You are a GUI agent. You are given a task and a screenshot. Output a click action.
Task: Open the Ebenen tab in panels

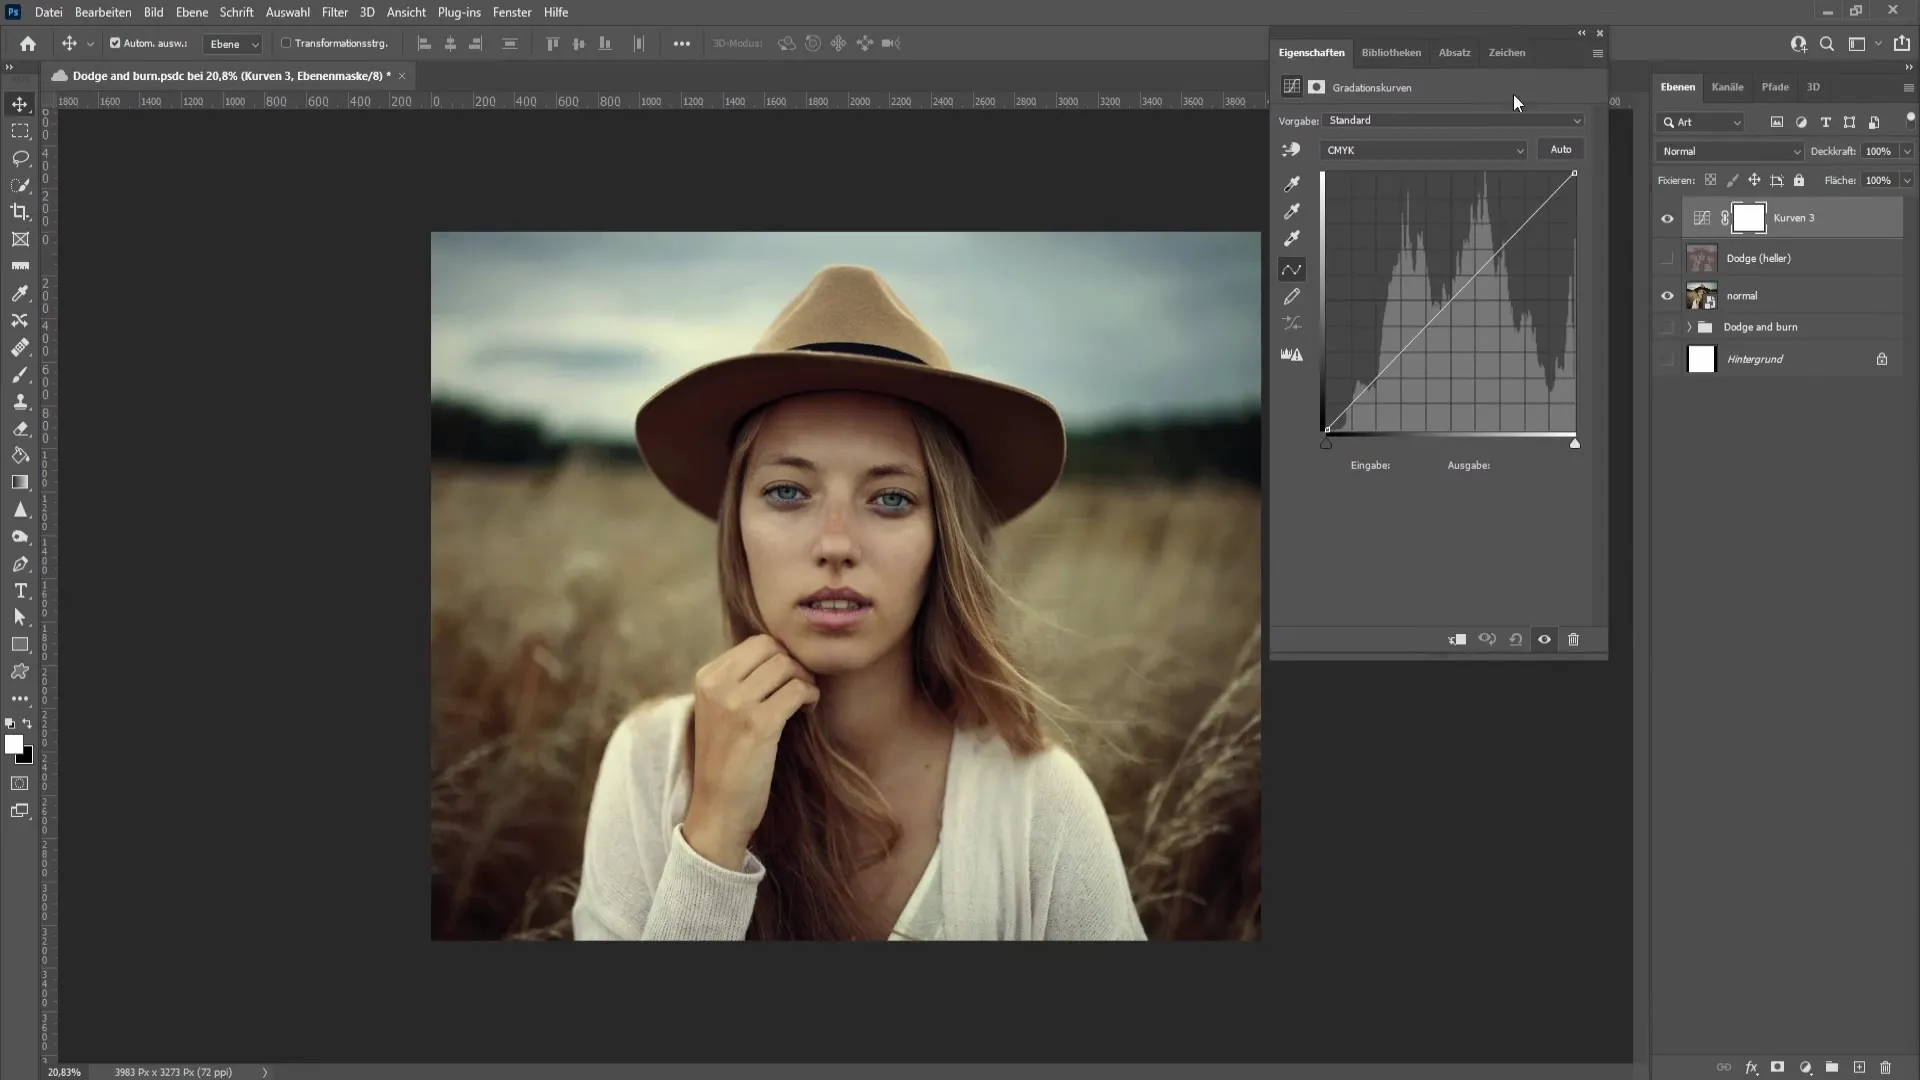[1677, 86]
